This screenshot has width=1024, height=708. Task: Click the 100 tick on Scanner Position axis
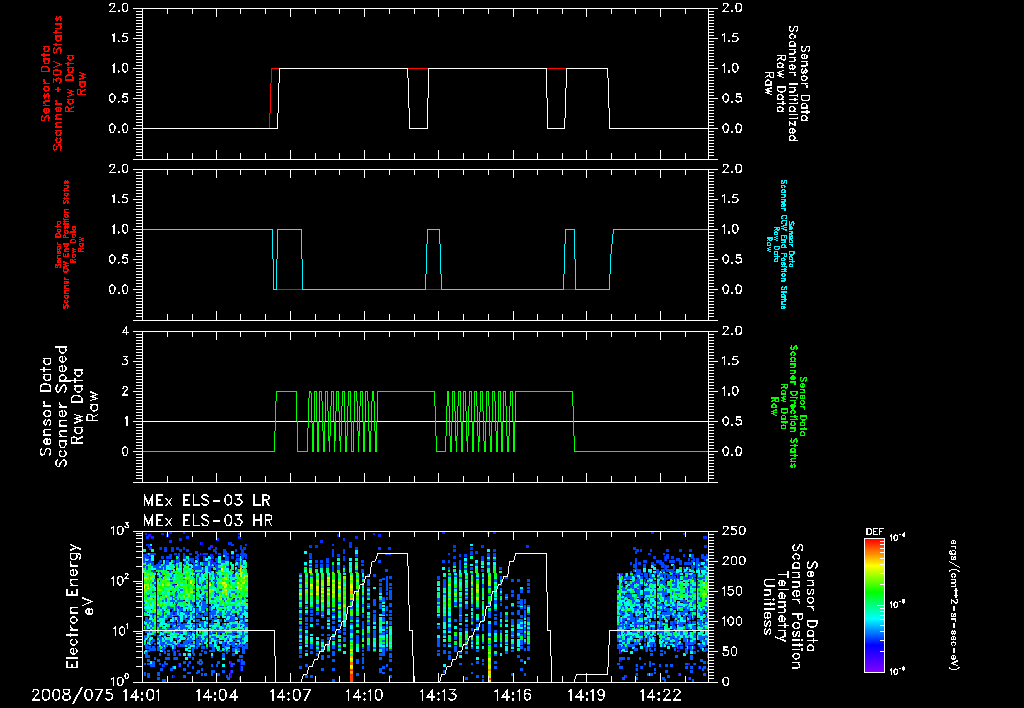click(734, 621)
